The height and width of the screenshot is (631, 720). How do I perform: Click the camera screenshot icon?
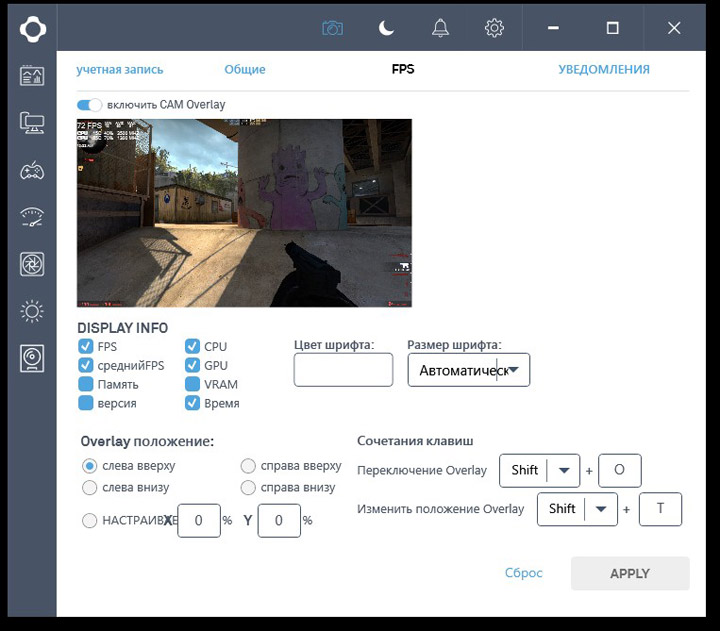pyautogui.click(x=332, y=28)
